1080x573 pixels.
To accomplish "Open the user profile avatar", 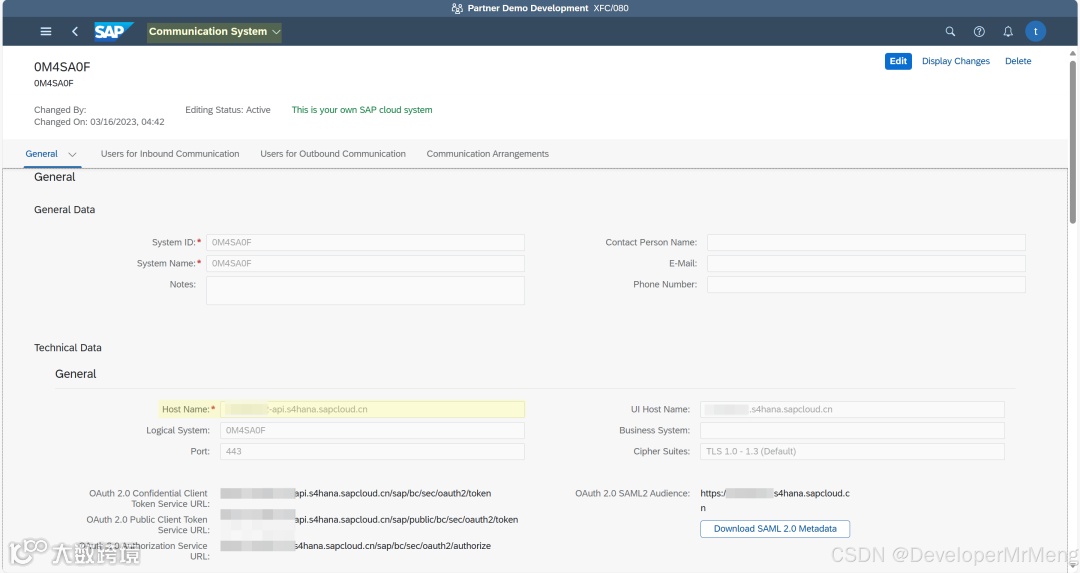I will point(1035,32).
